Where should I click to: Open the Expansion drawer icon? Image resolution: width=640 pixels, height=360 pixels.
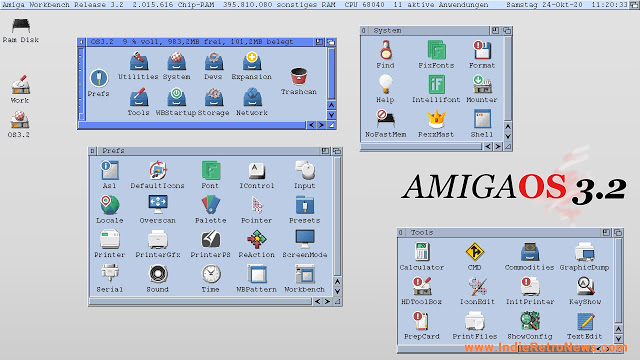(x=252, y=61)
